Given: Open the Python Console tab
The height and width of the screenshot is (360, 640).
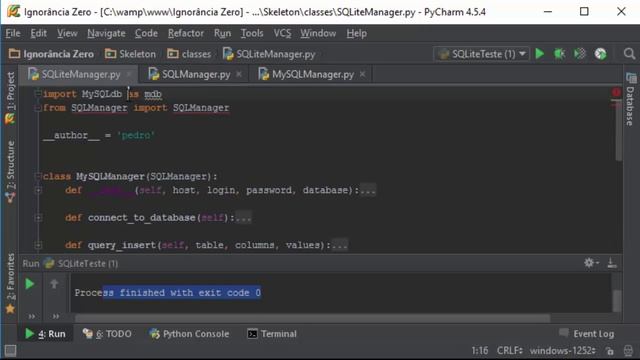Looking at the screenshot, I should point(189,334).
